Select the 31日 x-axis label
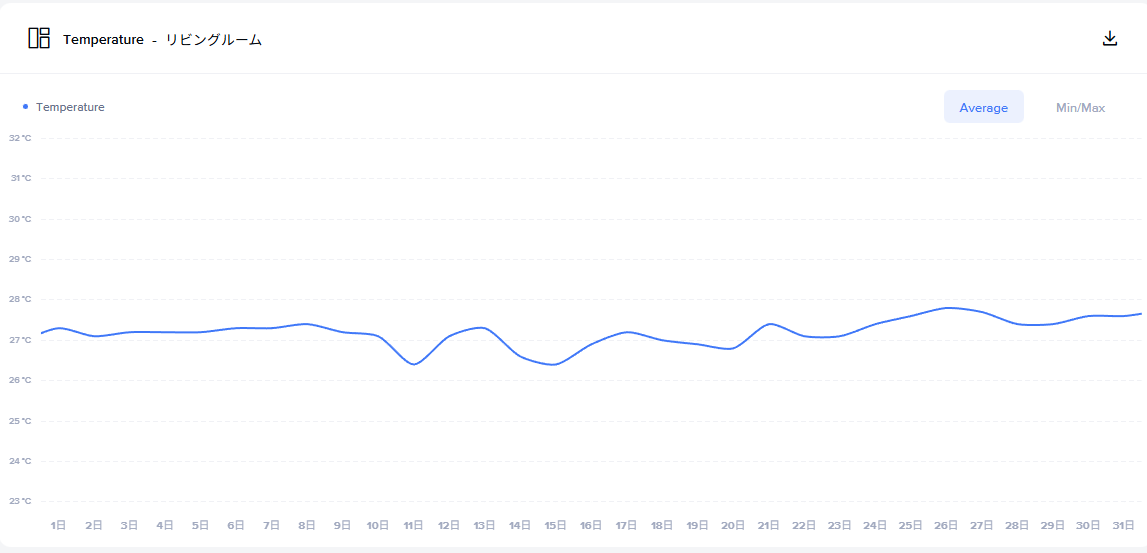 (x=1123, y=525)
